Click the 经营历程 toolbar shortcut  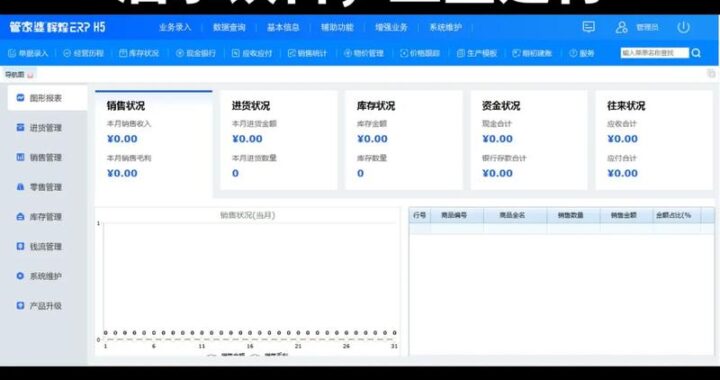click(x=84, y=53)
